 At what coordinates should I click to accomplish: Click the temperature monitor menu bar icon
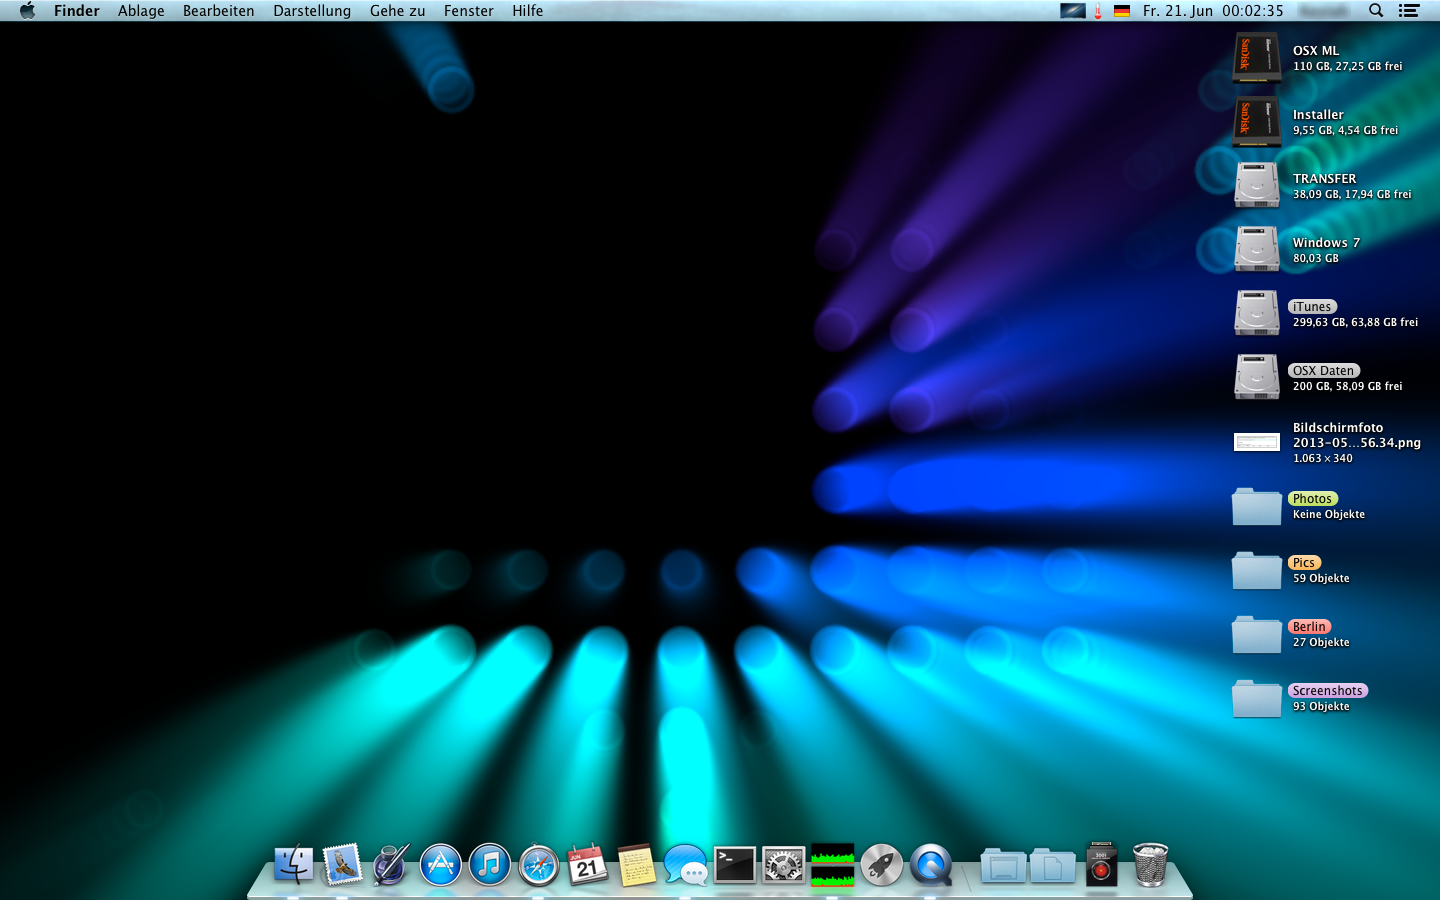point(1098,11)
